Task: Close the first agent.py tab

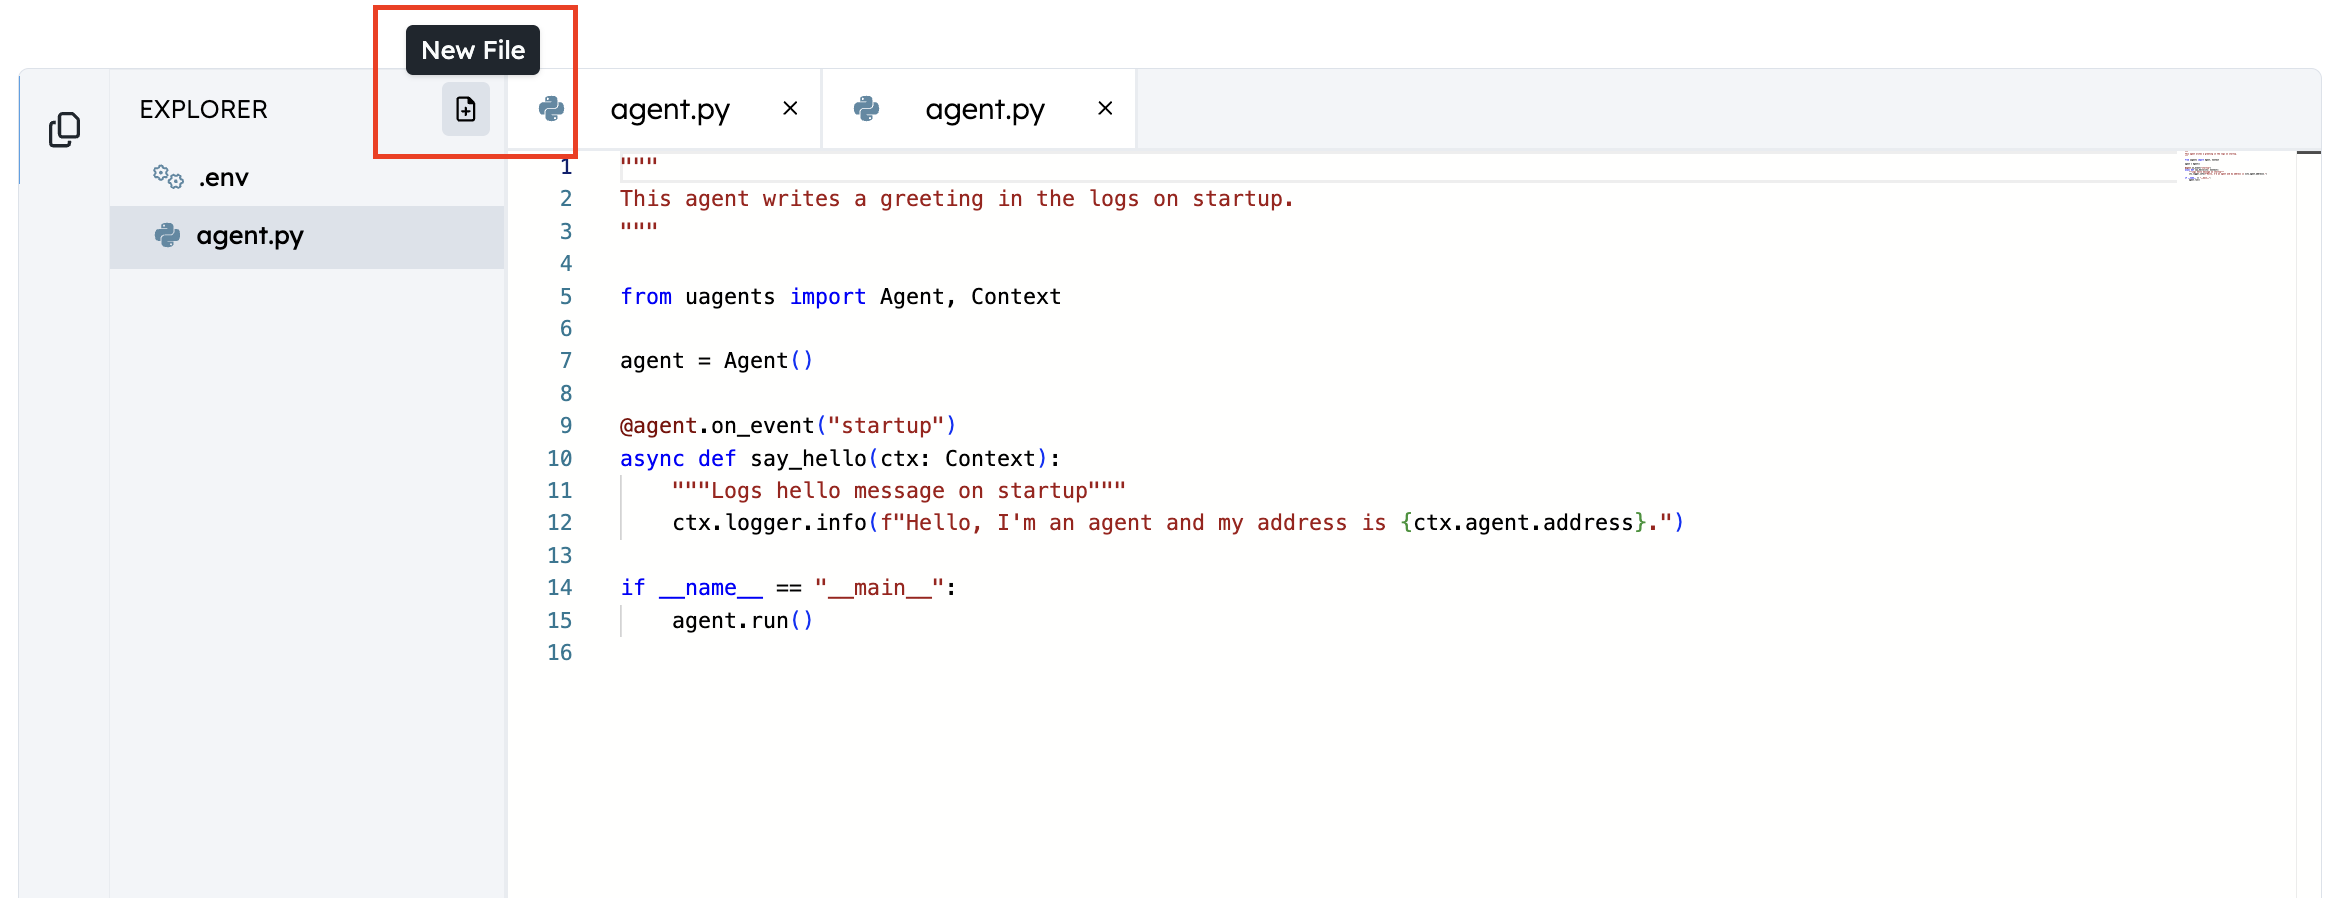Action: click(x=790, y=108)
